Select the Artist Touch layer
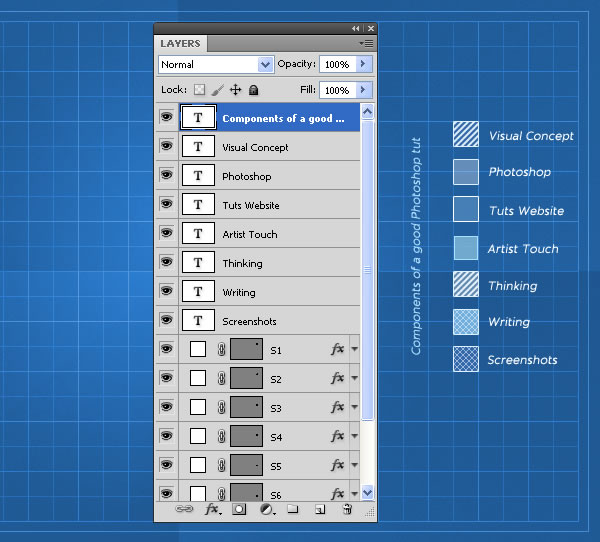 click(x=269, y=234)
